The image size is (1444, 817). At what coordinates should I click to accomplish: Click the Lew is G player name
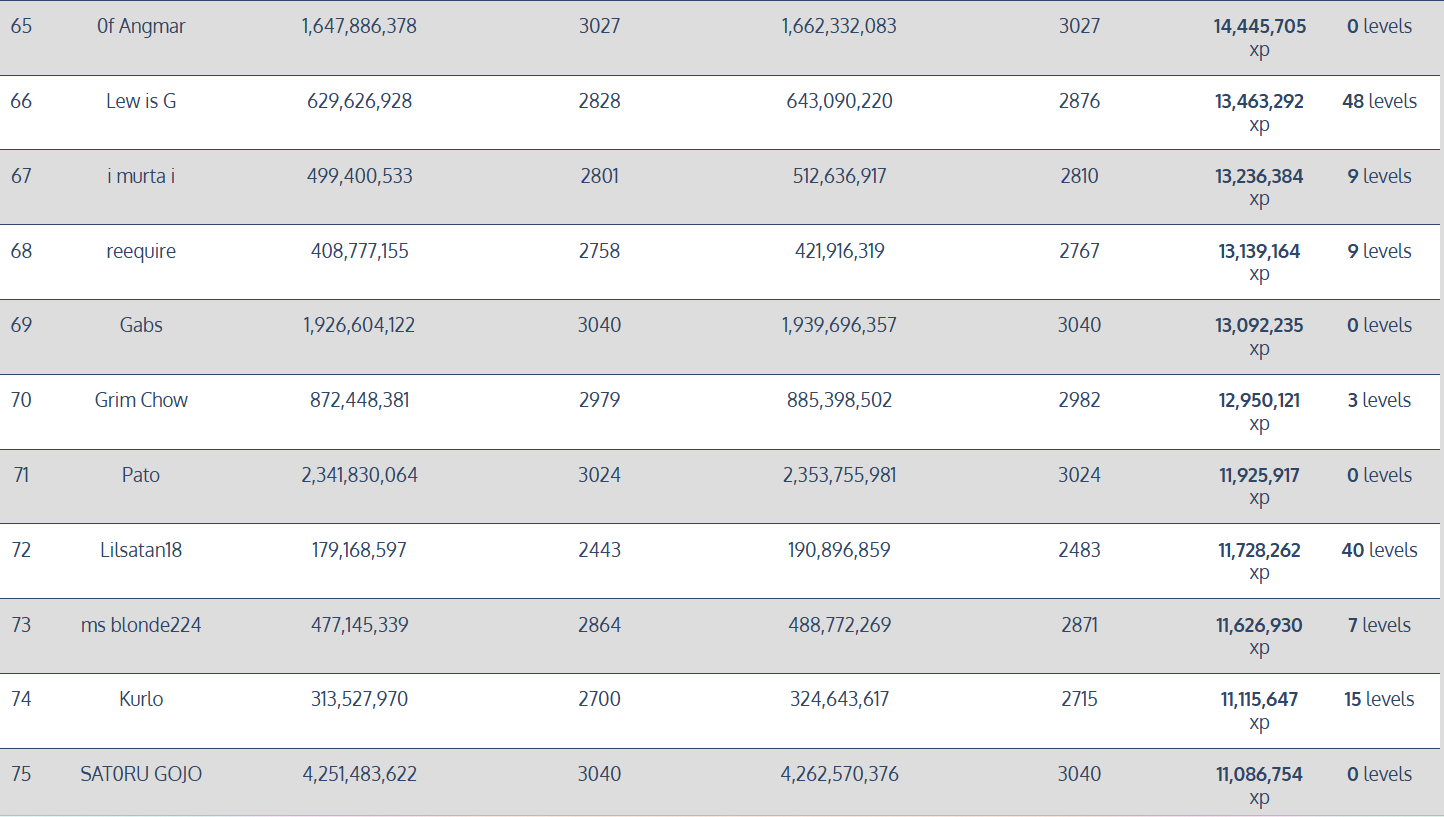[x=141, y=101]
